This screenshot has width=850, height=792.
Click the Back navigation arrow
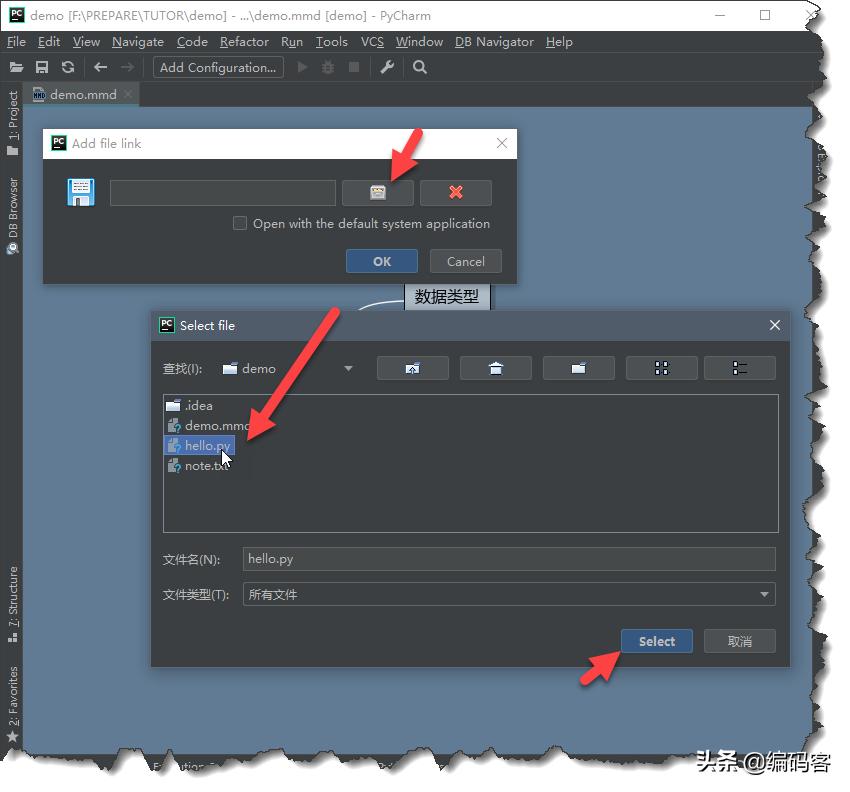coord(100,67)
